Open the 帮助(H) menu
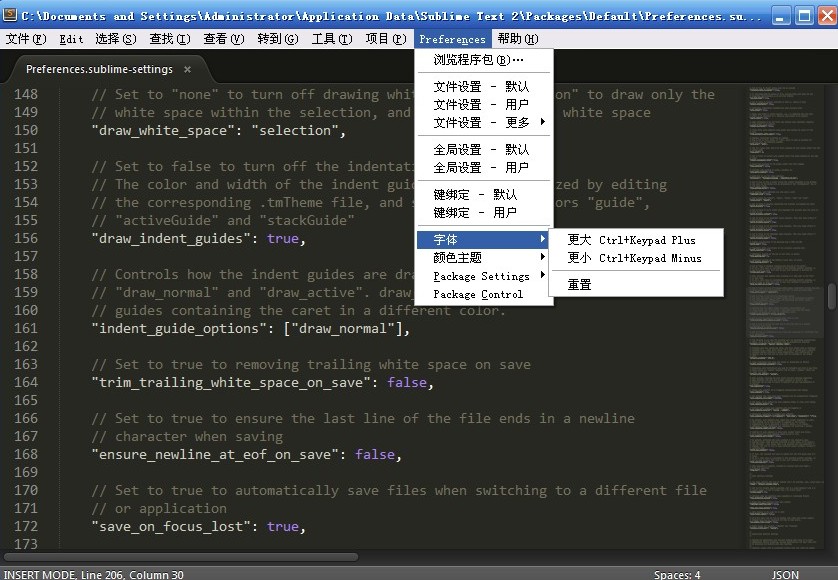This screenshot has width=838, height=580. pyautogui.click(x=518, y=39)
